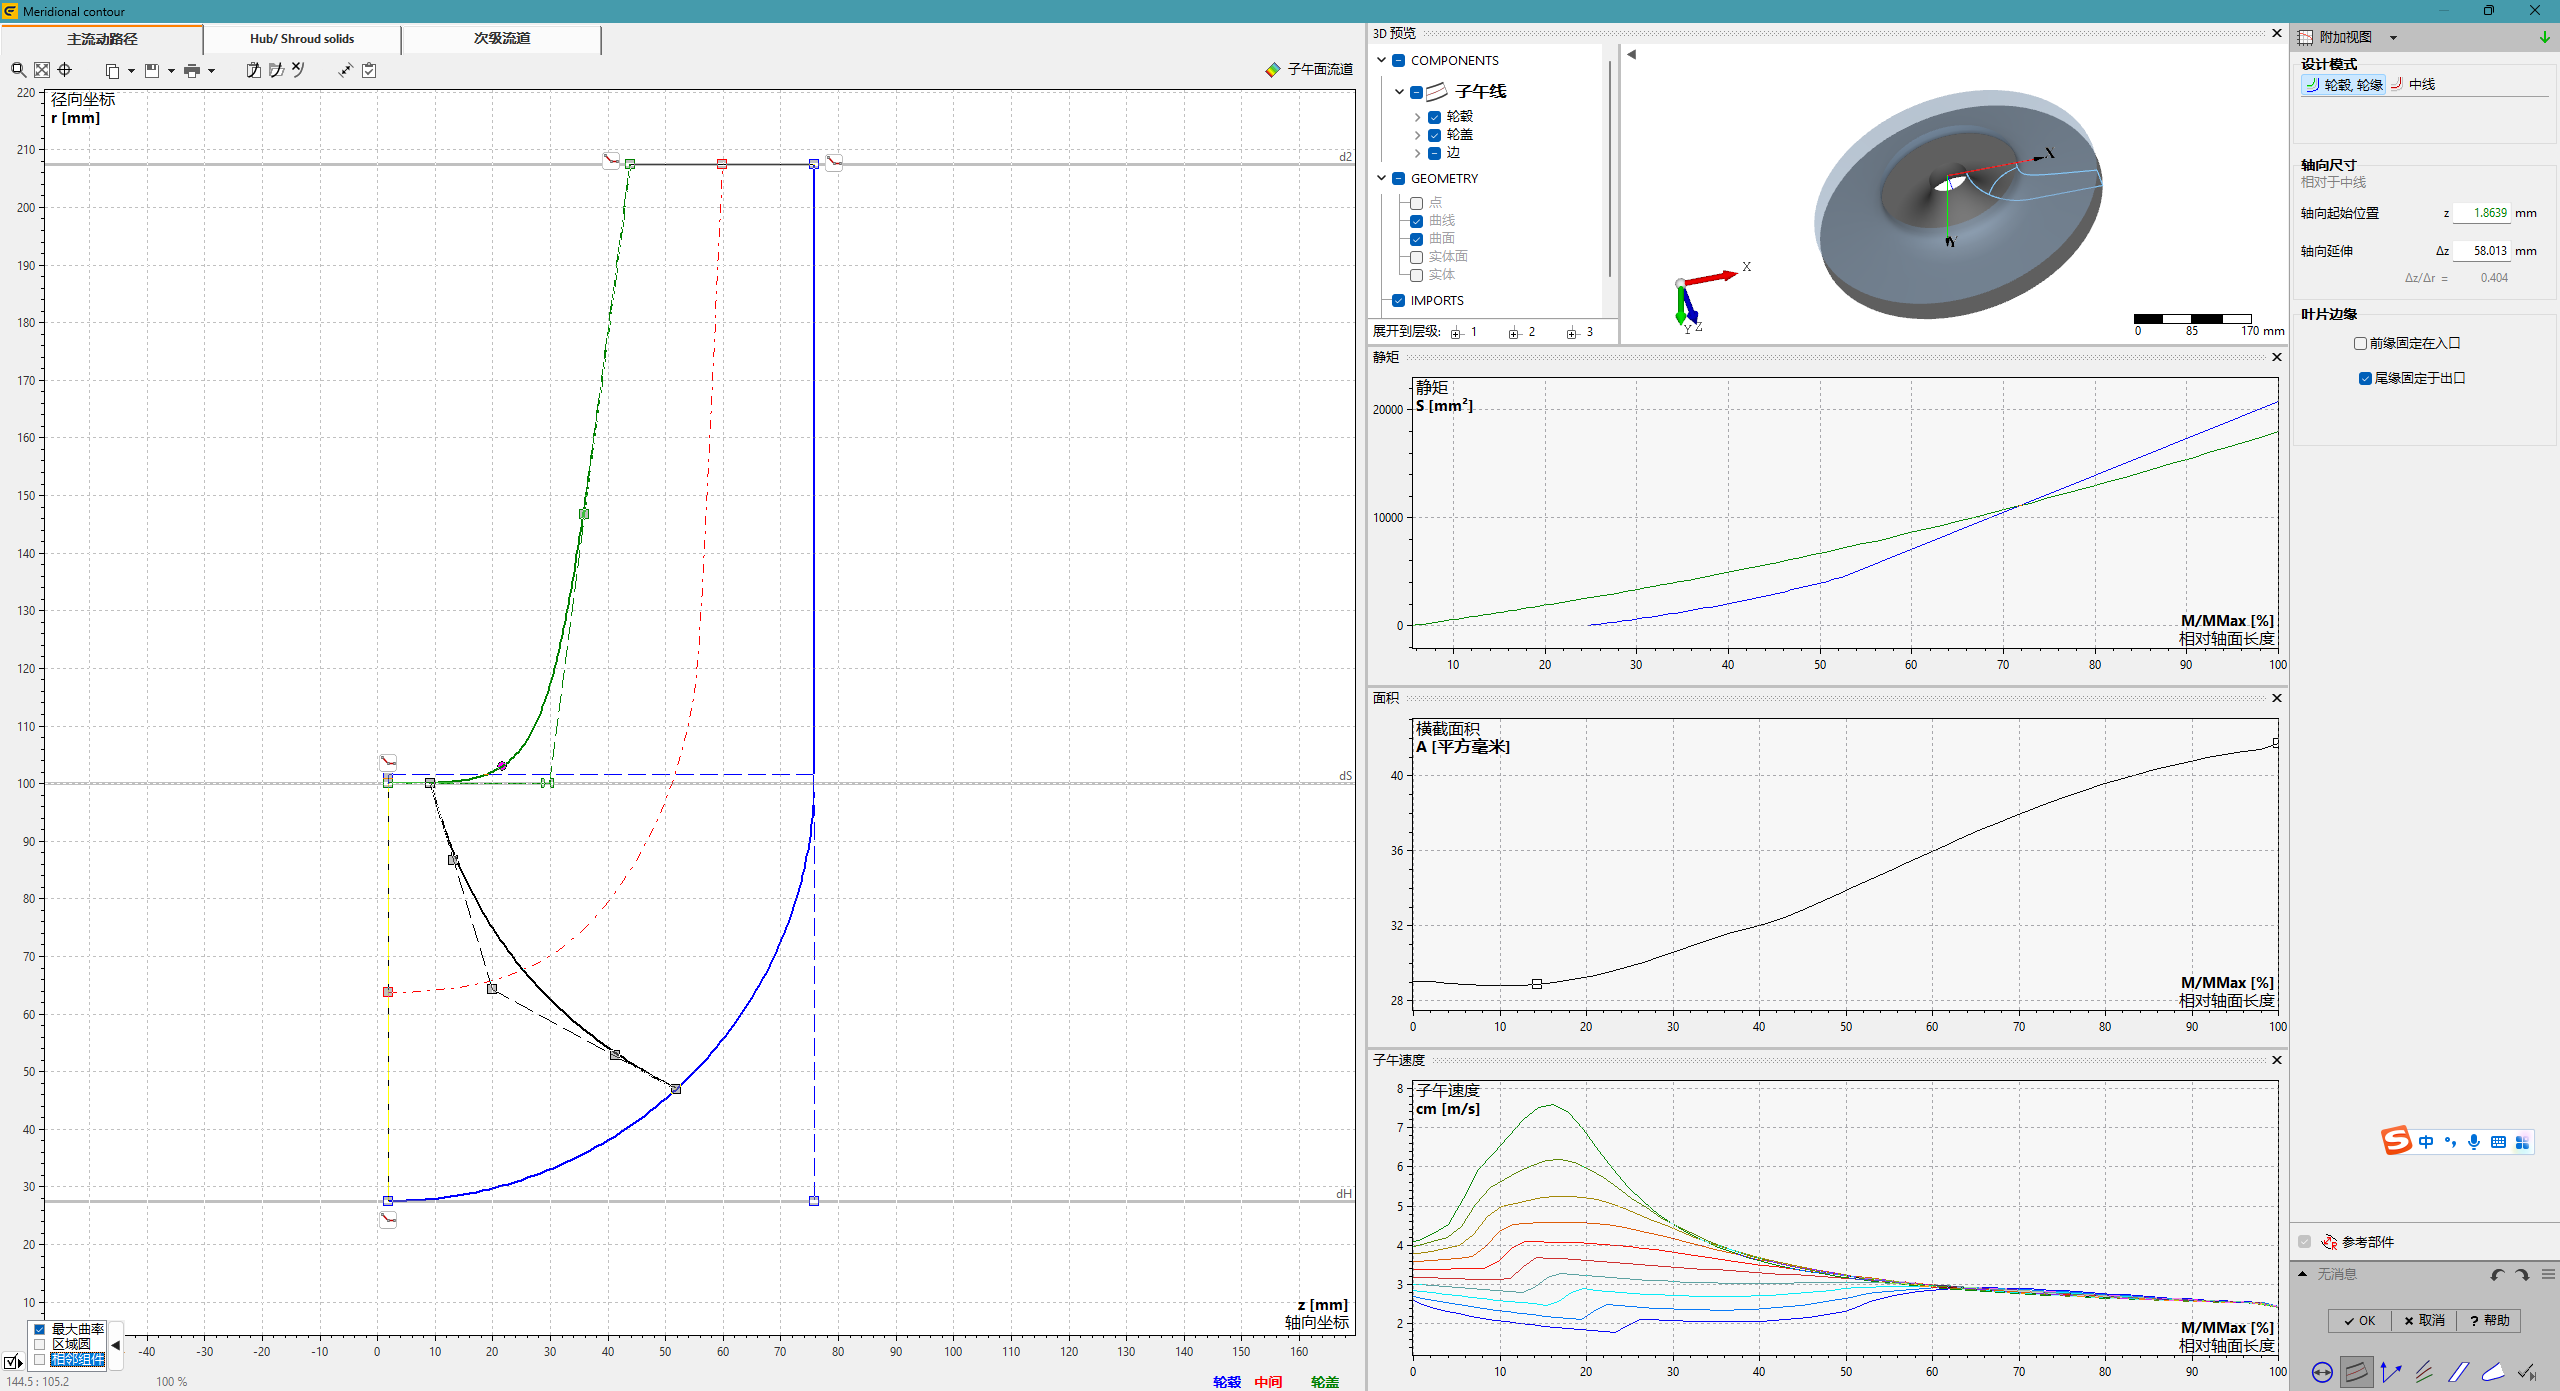Click the mean lines three-curve icon
The height and width of the screenshot is (1391, 2560).
click(2424, 1372)
